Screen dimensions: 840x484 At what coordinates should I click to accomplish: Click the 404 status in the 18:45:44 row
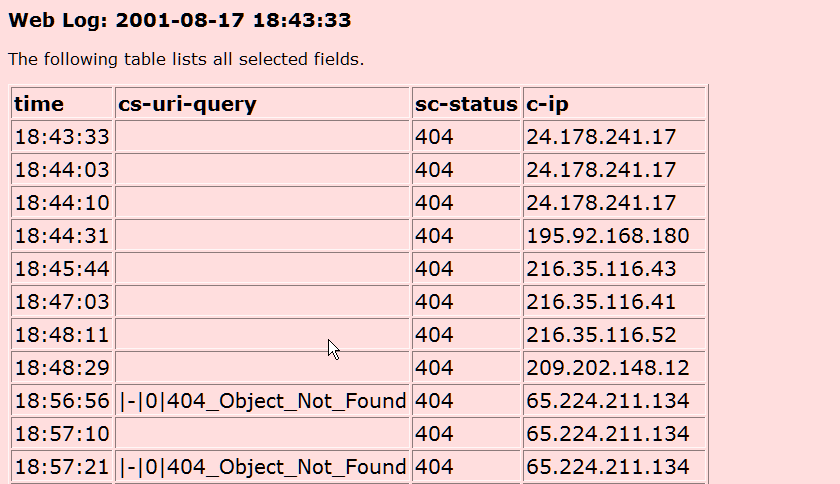434,269
